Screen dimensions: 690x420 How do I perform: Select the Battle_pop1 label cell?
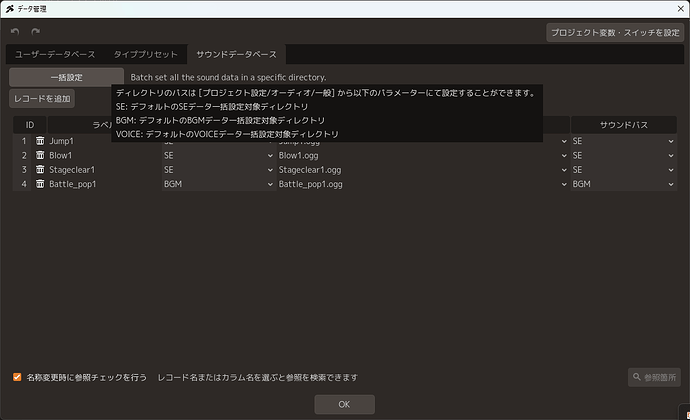(105, 184)
